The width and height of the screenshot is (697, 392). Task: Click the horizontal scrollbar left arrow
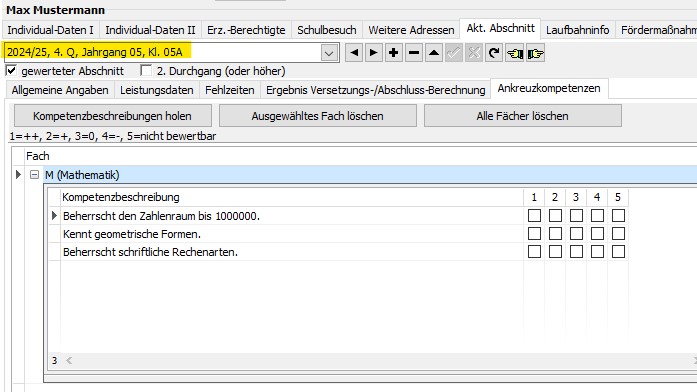point(69,360)
